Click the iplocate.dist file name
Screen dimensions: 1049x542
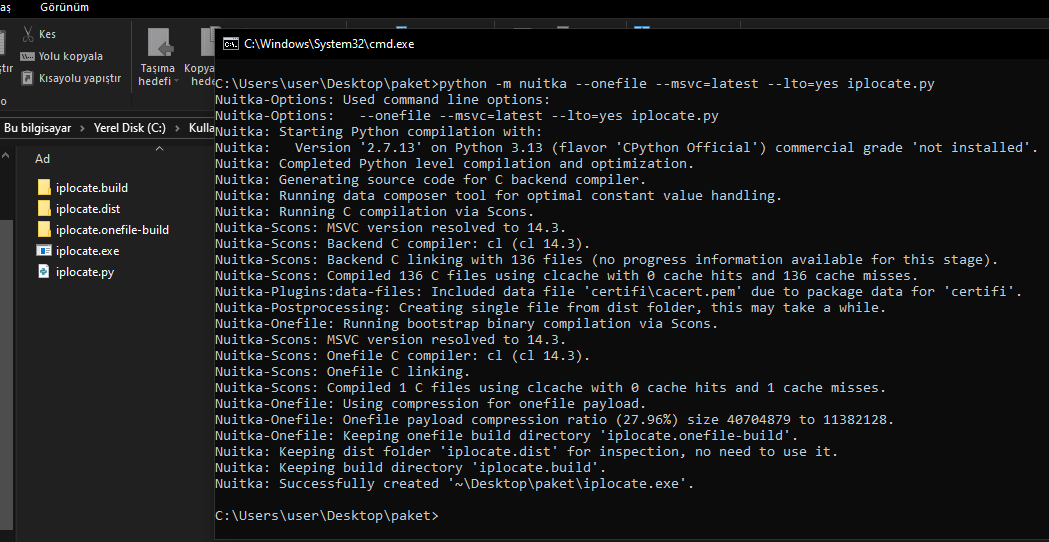pos(88,209)
